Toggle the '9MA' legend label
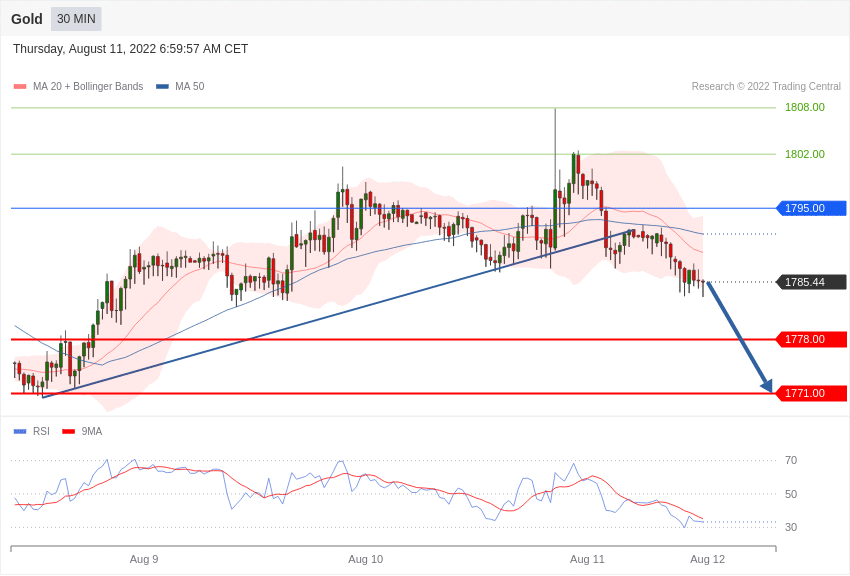 [92, 431]
